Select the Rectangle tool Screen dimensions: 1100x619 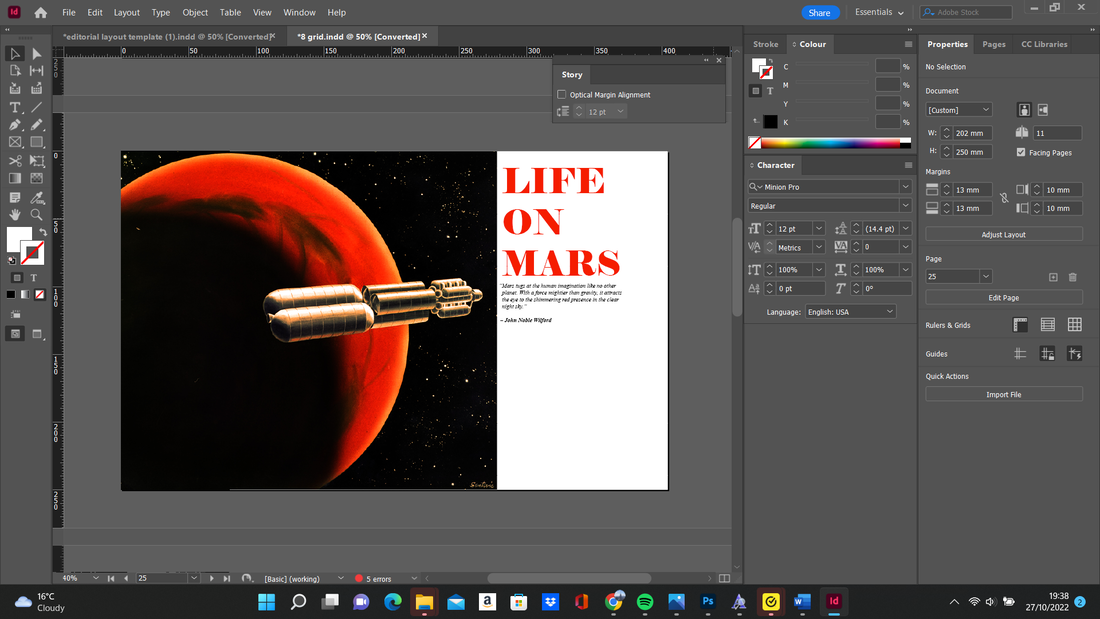coord(36,142)
